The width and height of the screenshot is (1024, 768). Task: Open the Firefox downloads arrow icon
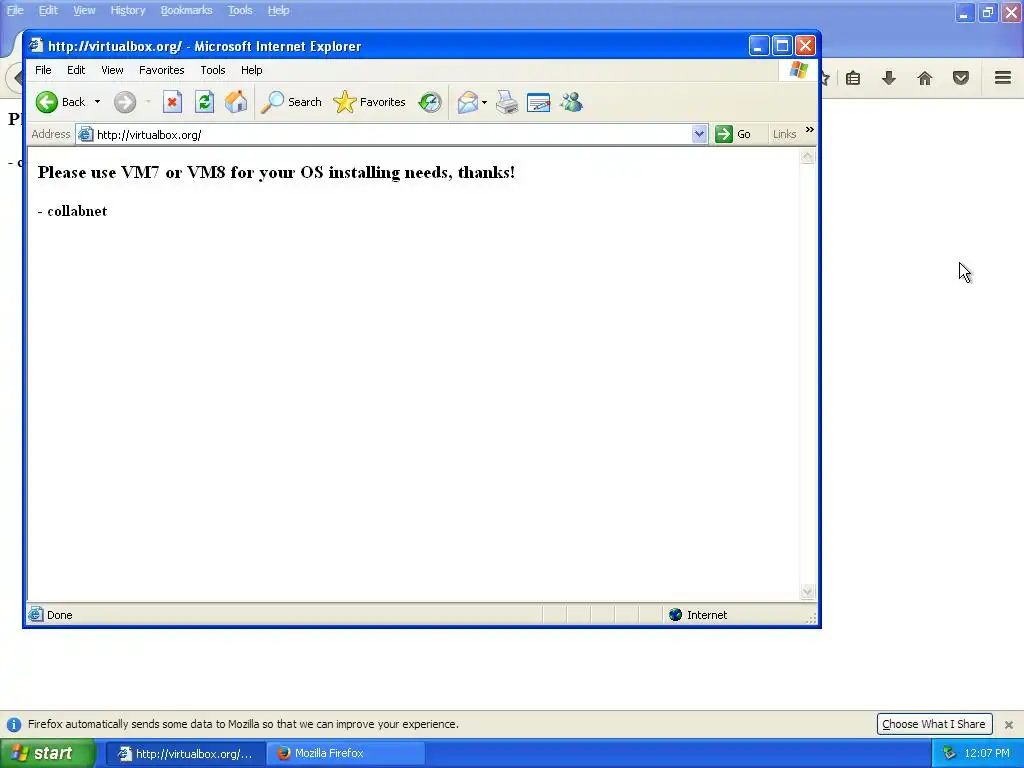[x=889, y=78]
